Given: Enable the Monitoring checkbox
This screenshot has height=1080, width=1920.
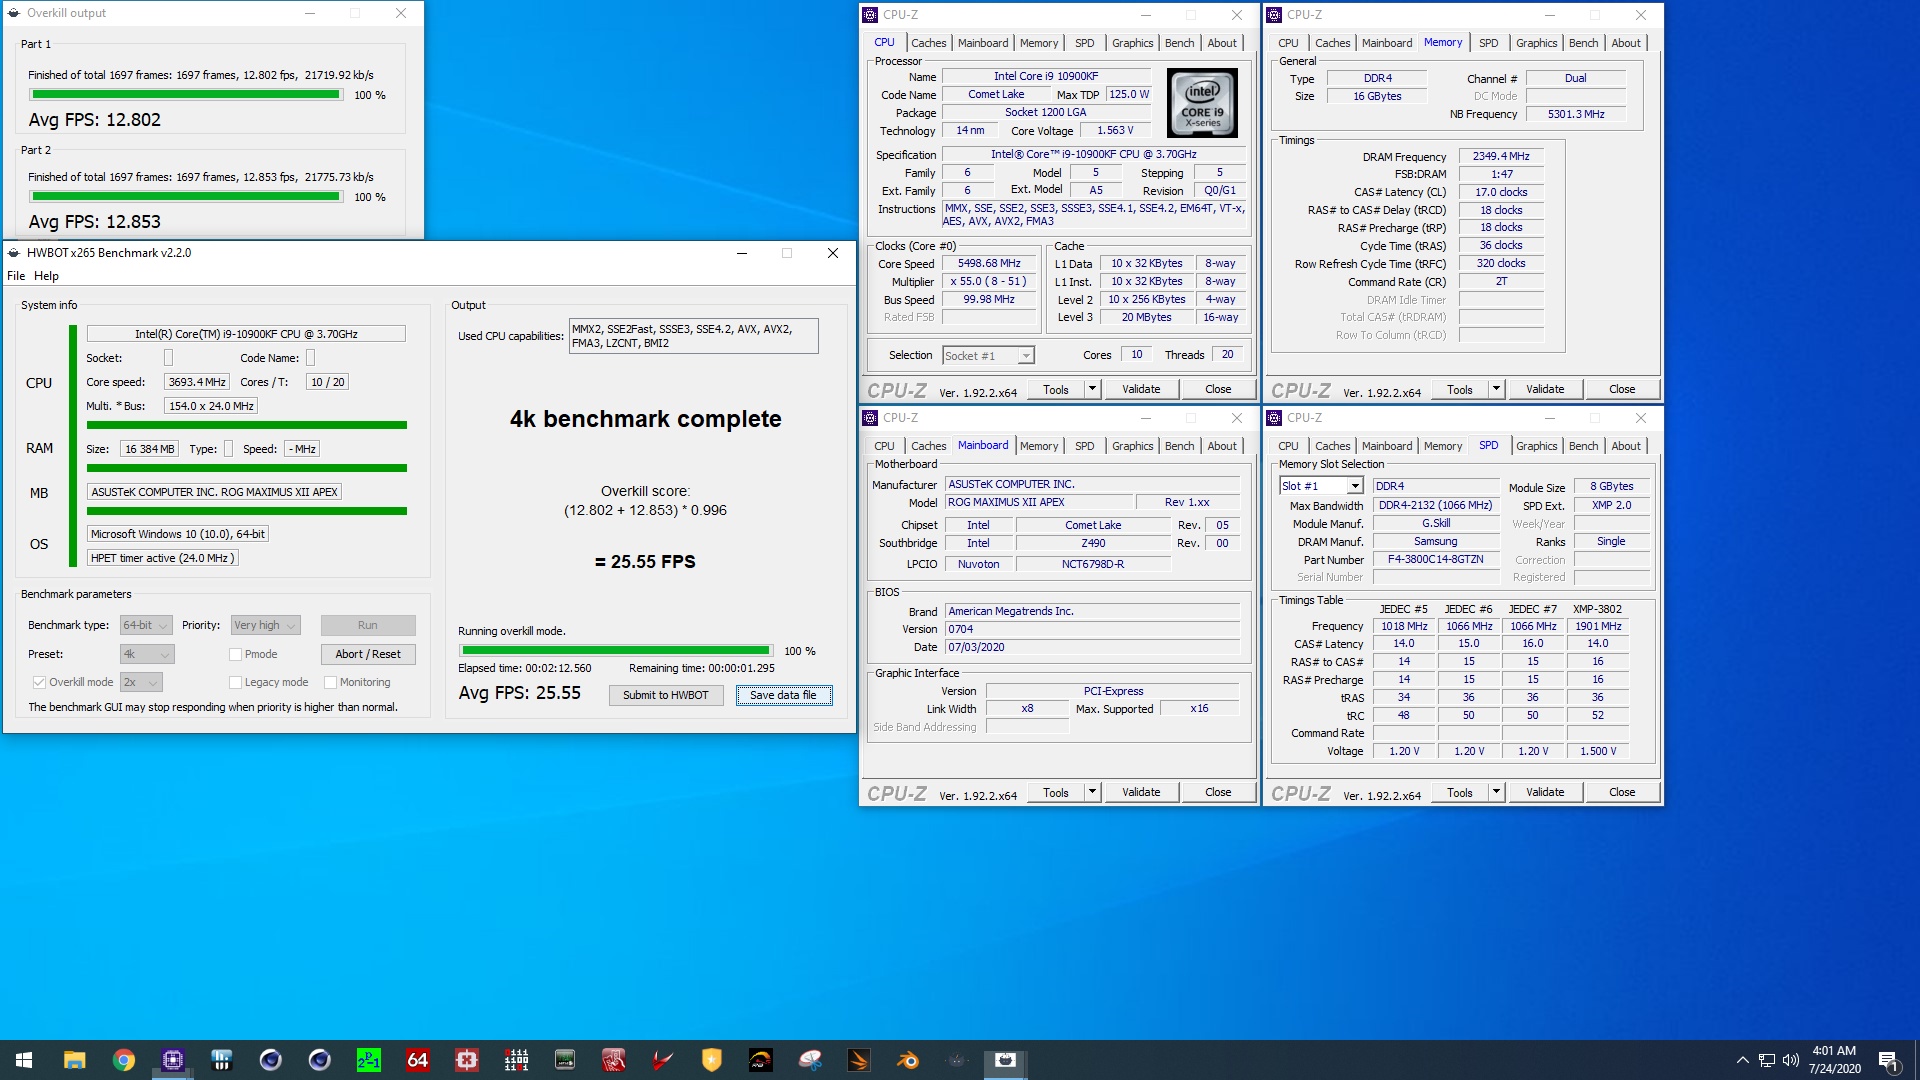Looking at the screenshot, I should 330,682.
